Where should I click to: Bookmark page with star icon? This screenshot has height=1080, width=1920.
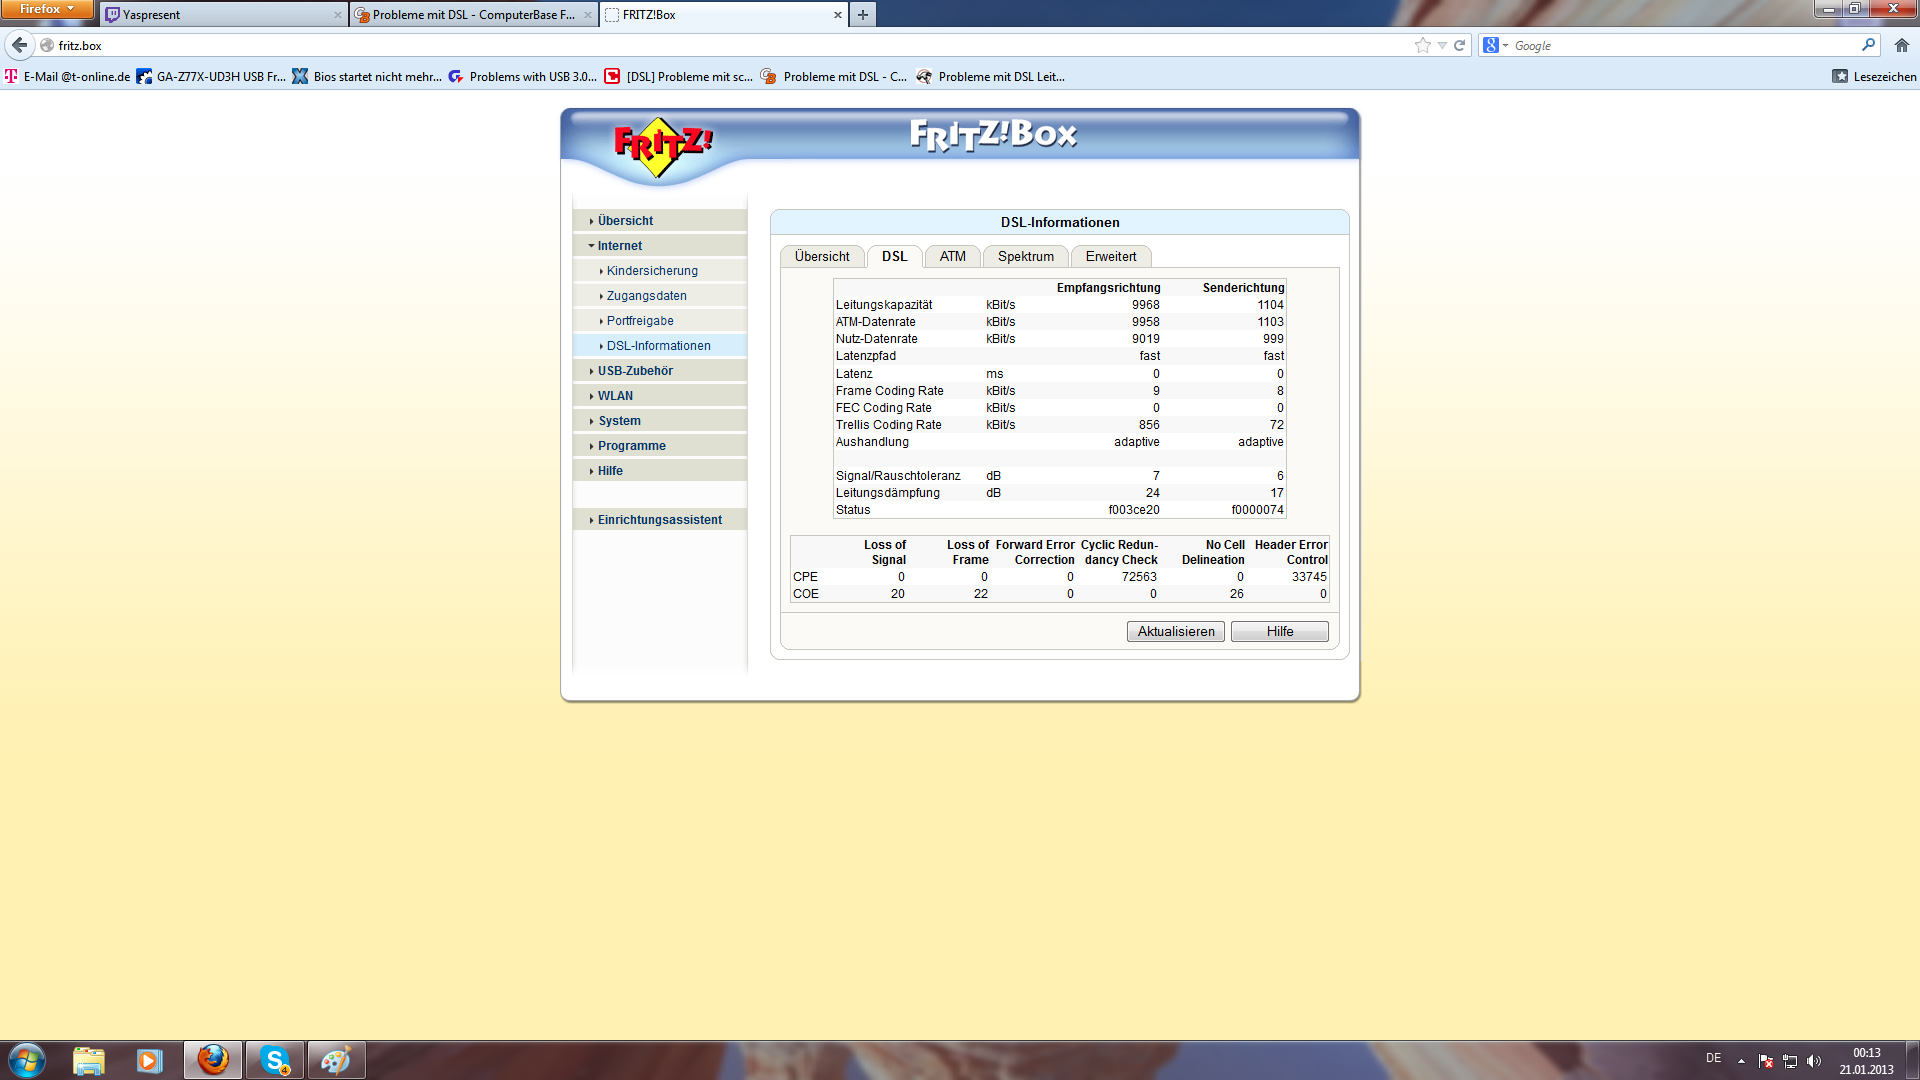click(x=1422, y=45)
